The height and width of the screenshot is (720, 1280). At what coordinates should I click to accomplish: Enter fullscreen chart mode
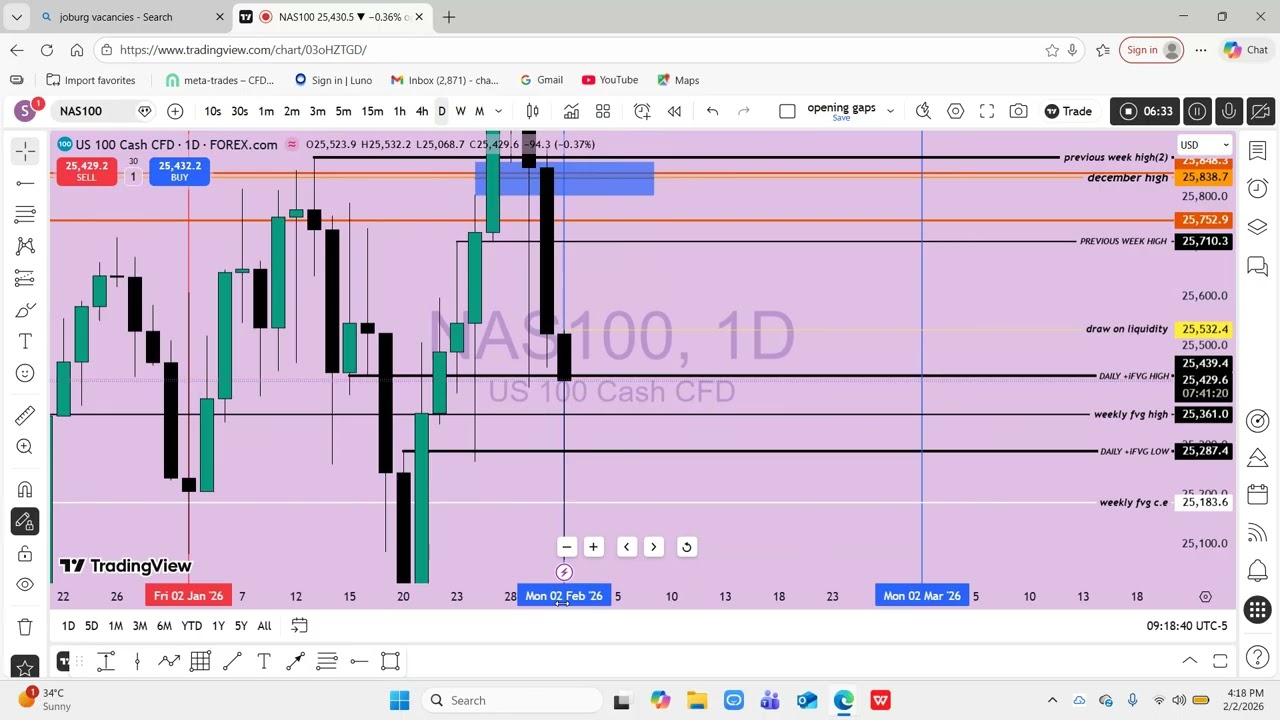987,111
